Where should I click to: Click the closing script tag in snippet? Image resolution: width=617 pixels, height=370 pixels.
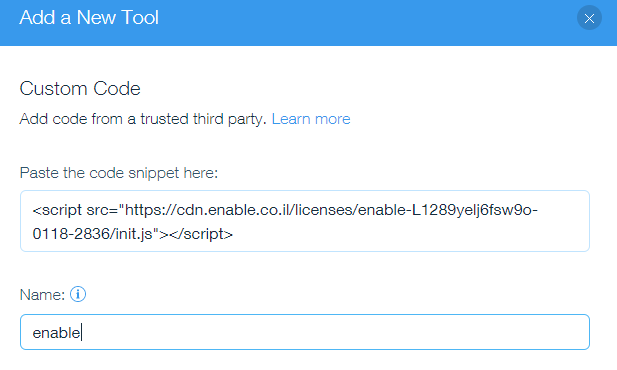[201, 234]
